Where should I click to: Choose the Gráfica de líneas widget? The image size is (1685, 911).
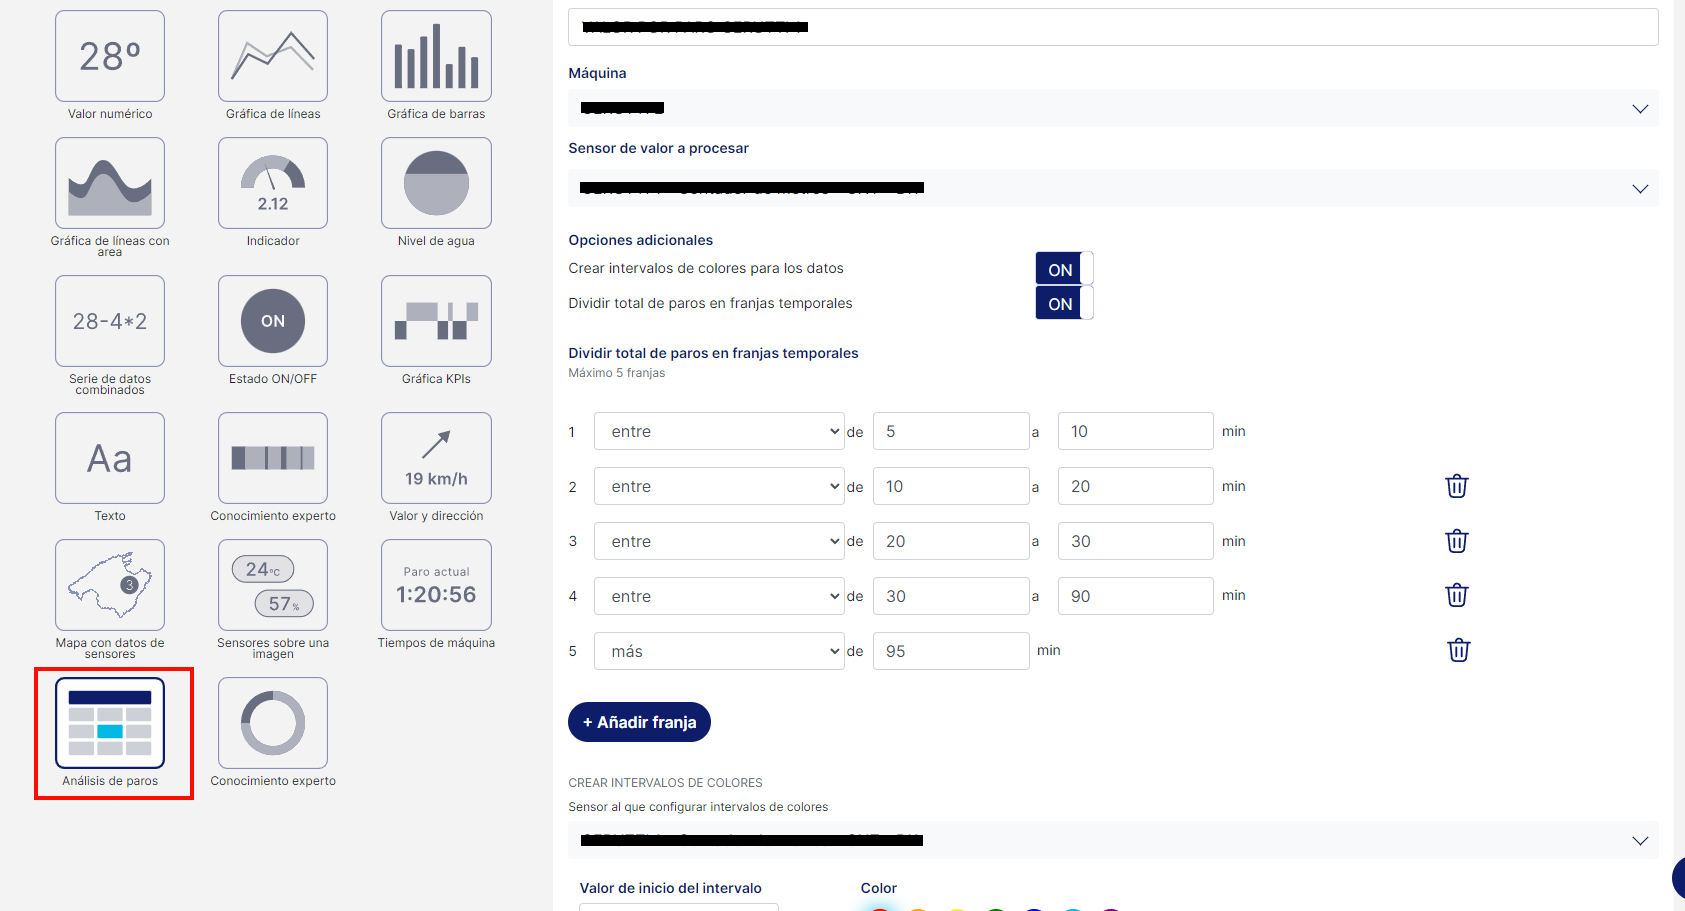(x=273, y=57)
